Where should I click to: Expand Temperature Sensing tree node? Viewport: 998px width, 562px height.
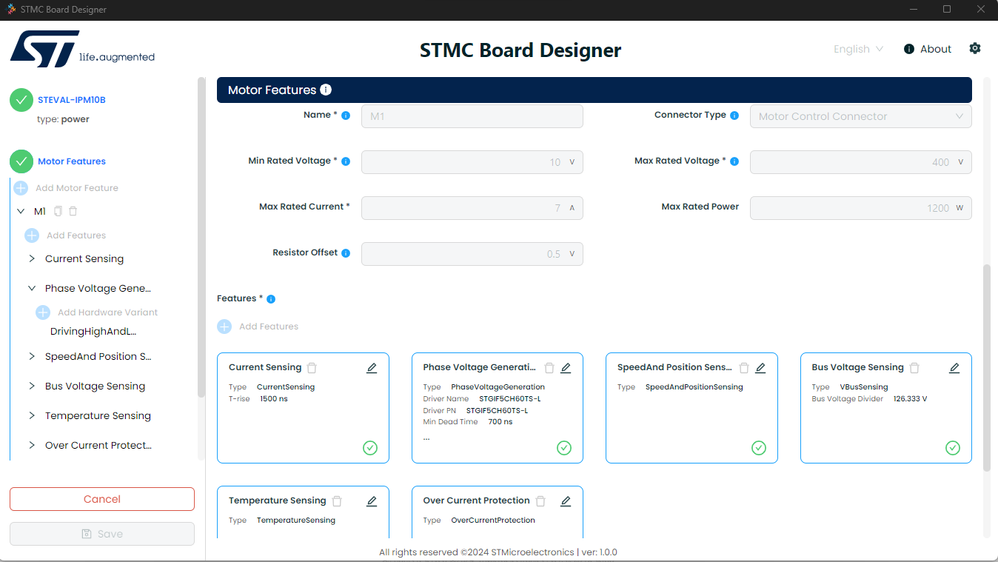(32, 416)
